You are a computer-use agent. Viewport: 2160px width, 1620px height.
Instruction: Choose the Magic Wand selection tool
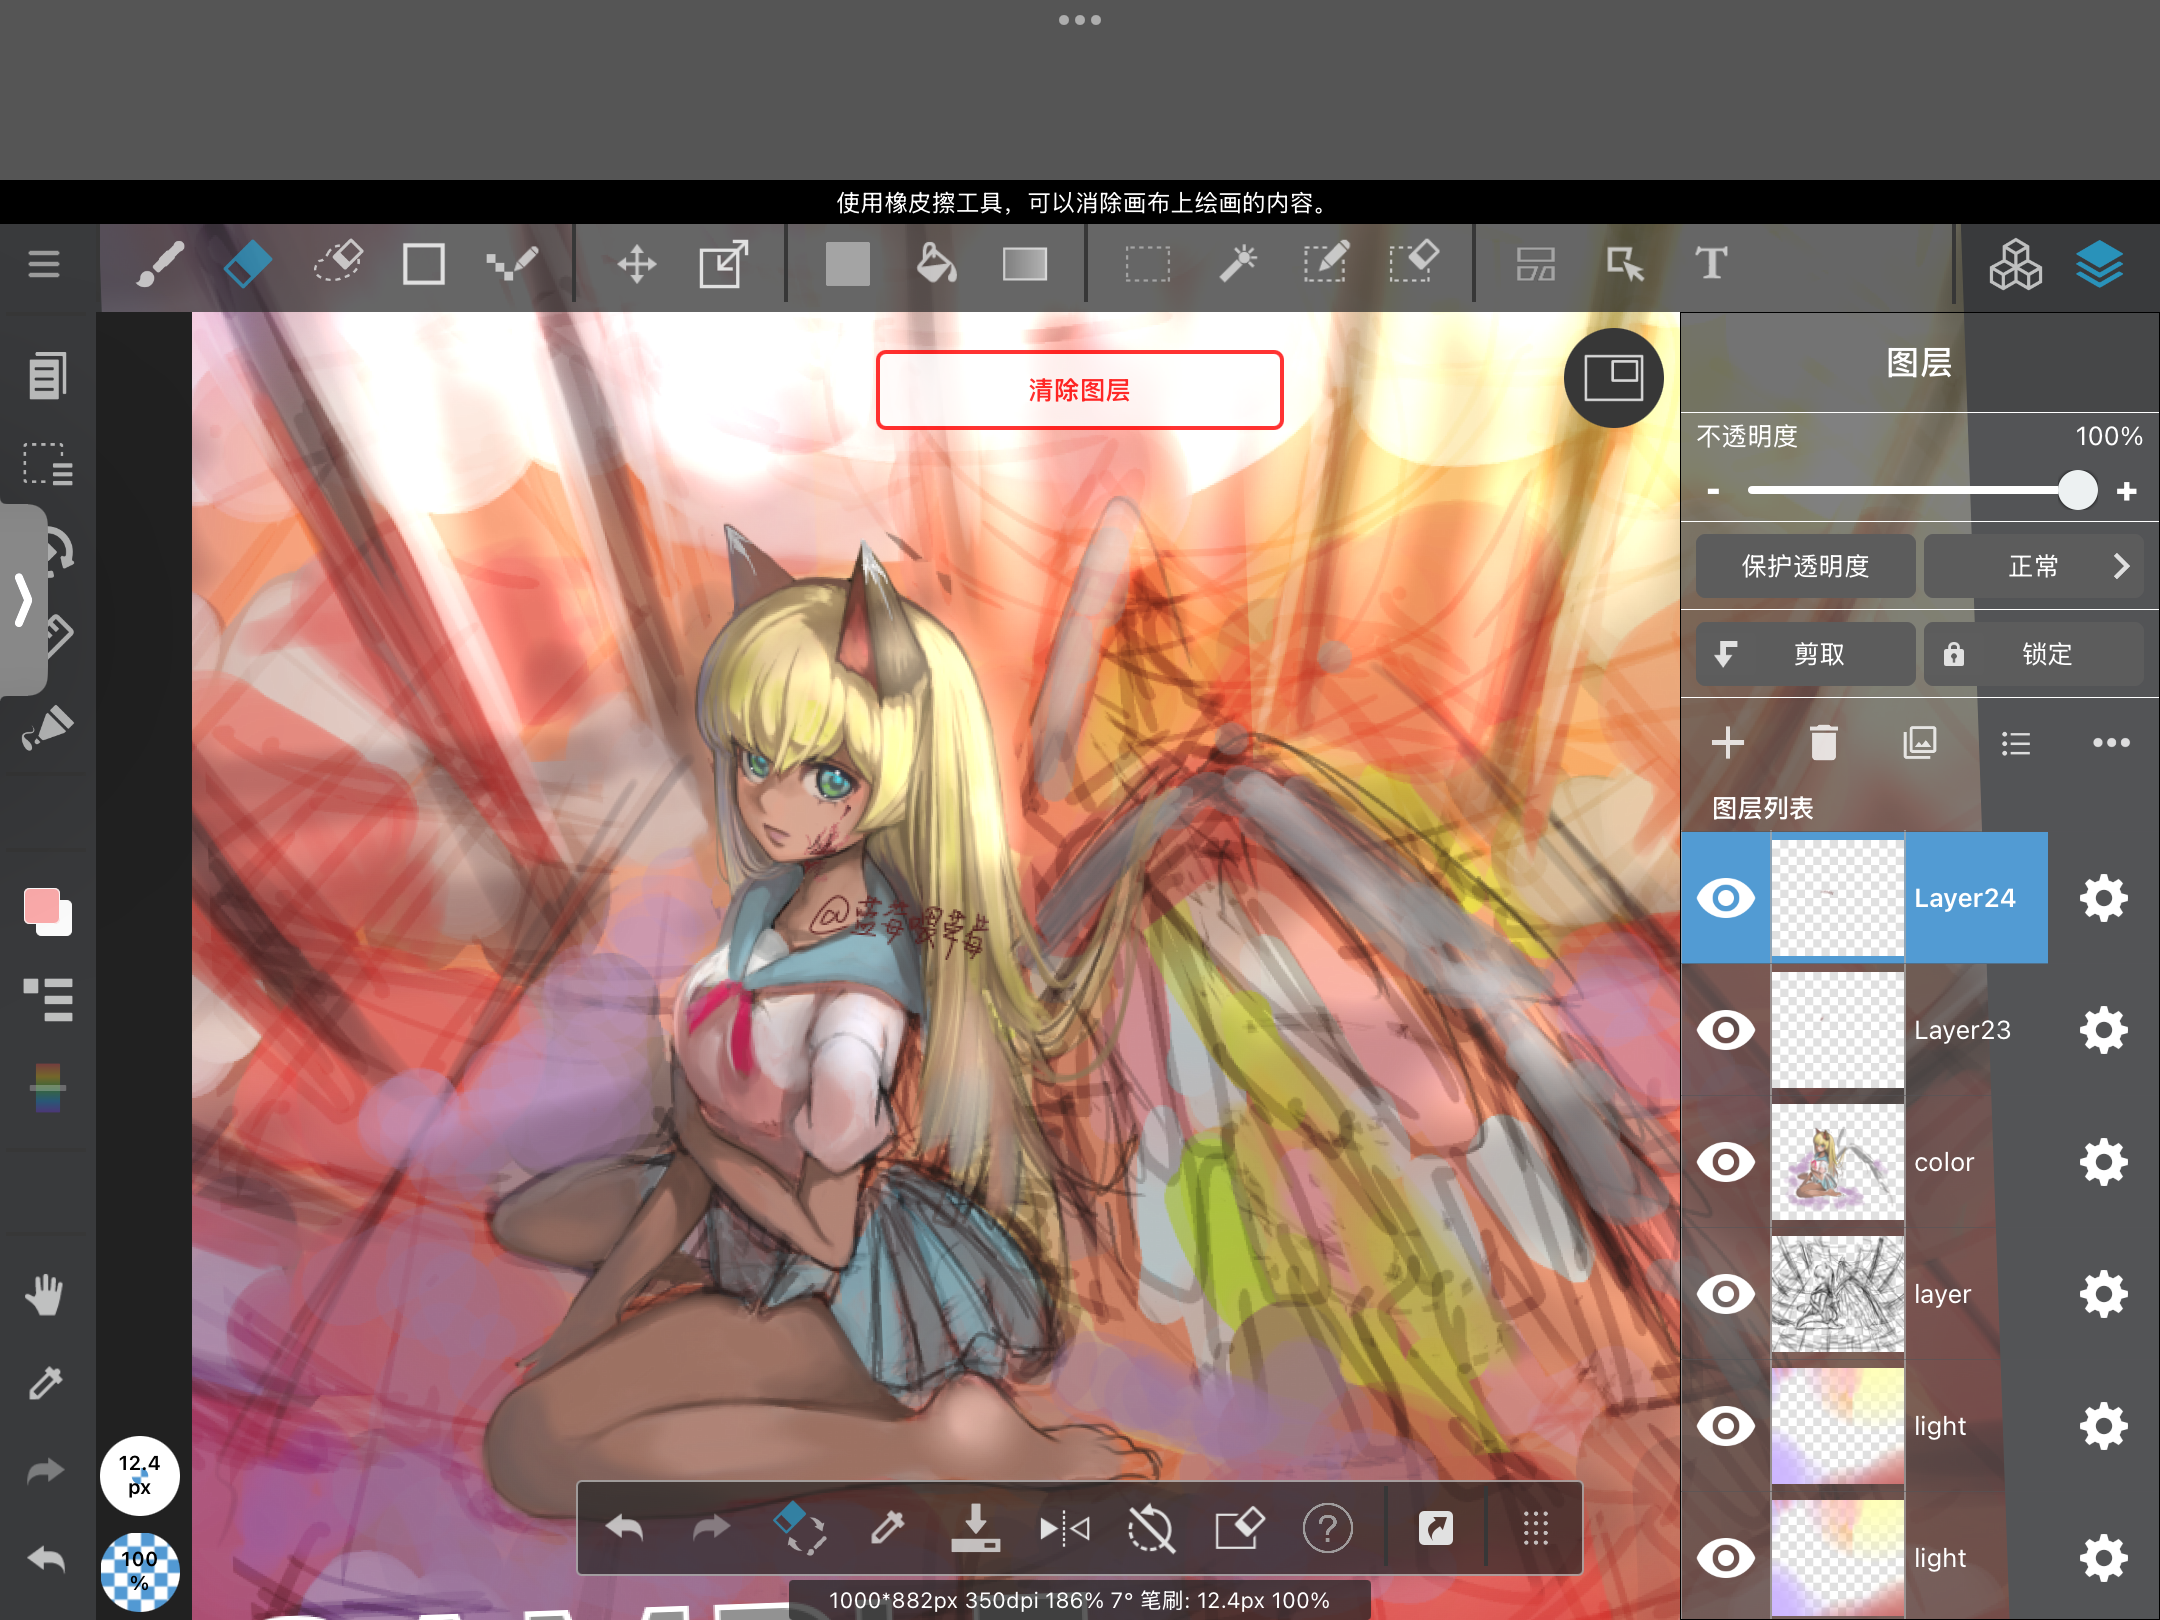[1238, 264]
